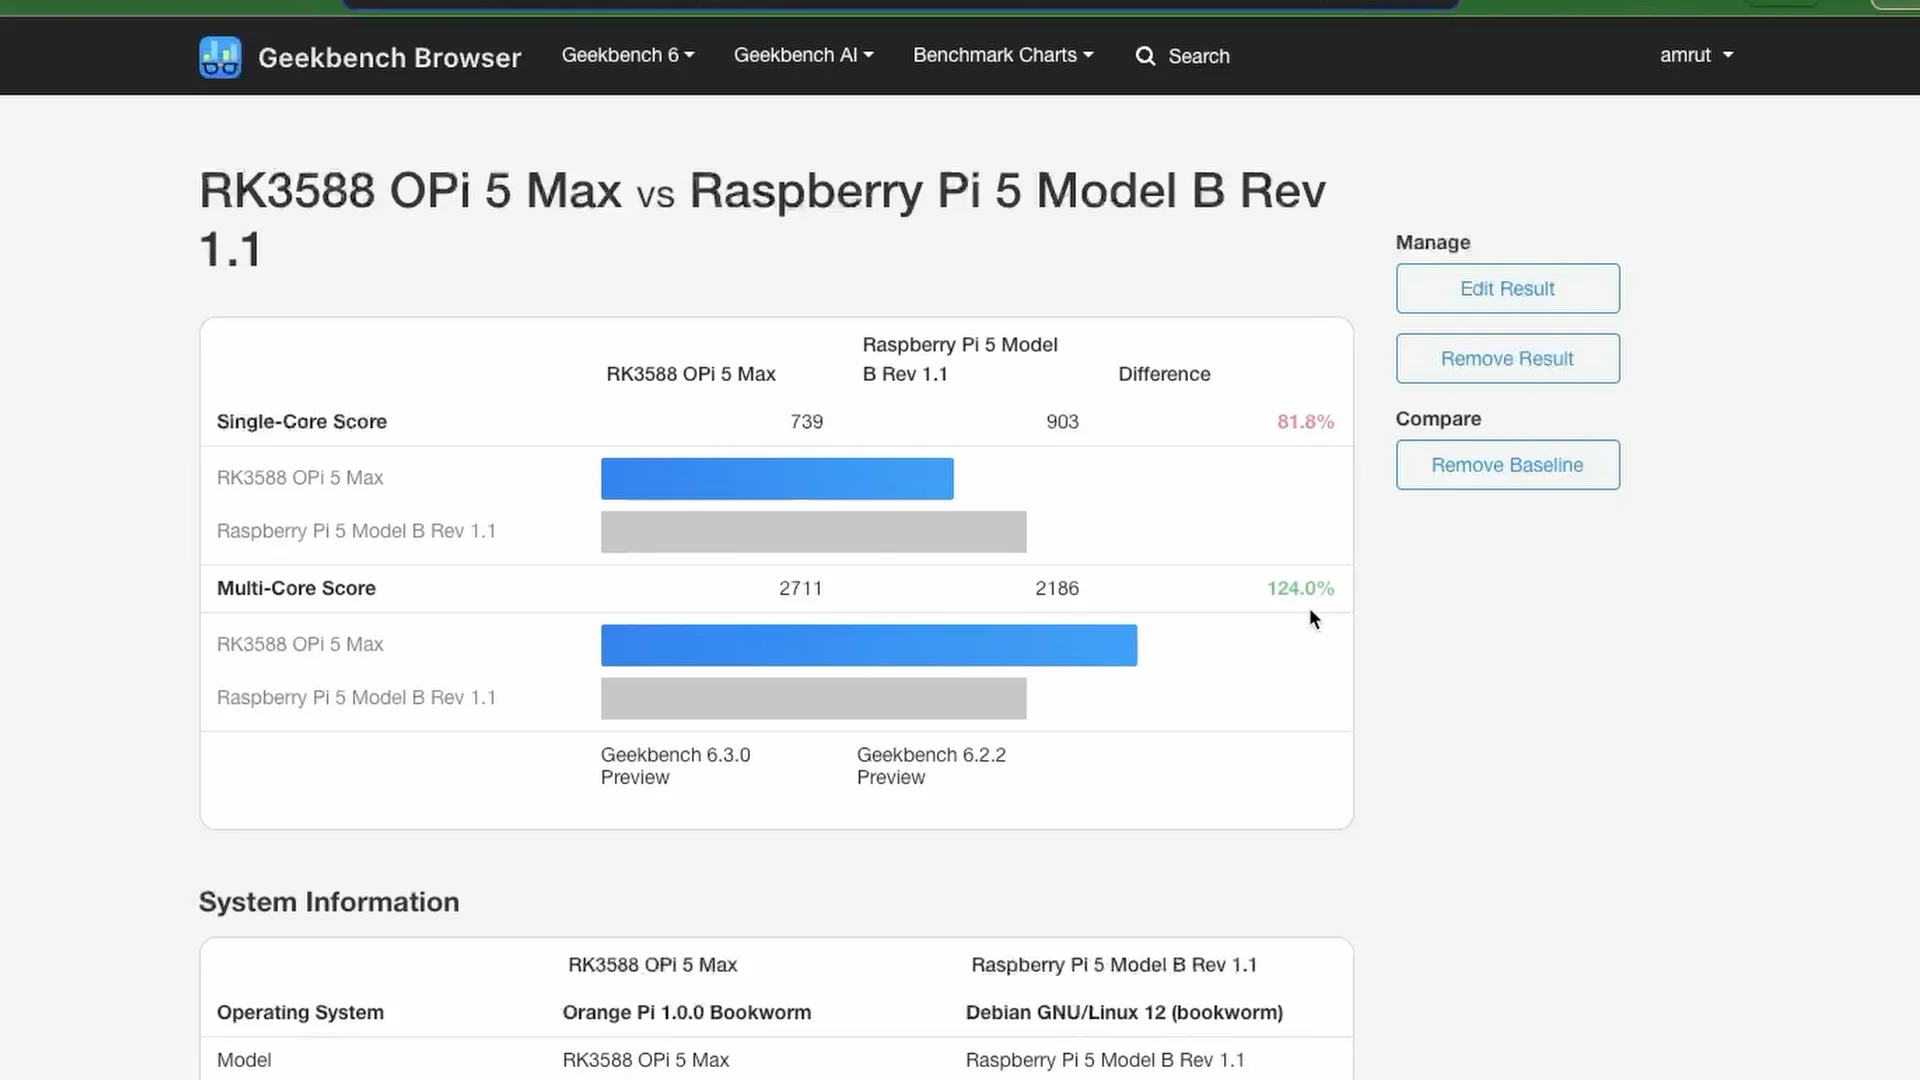Click the multi-core Raspberry Pi gray bar
This screenshot has width=1920, height=1080.
[813, 698]
